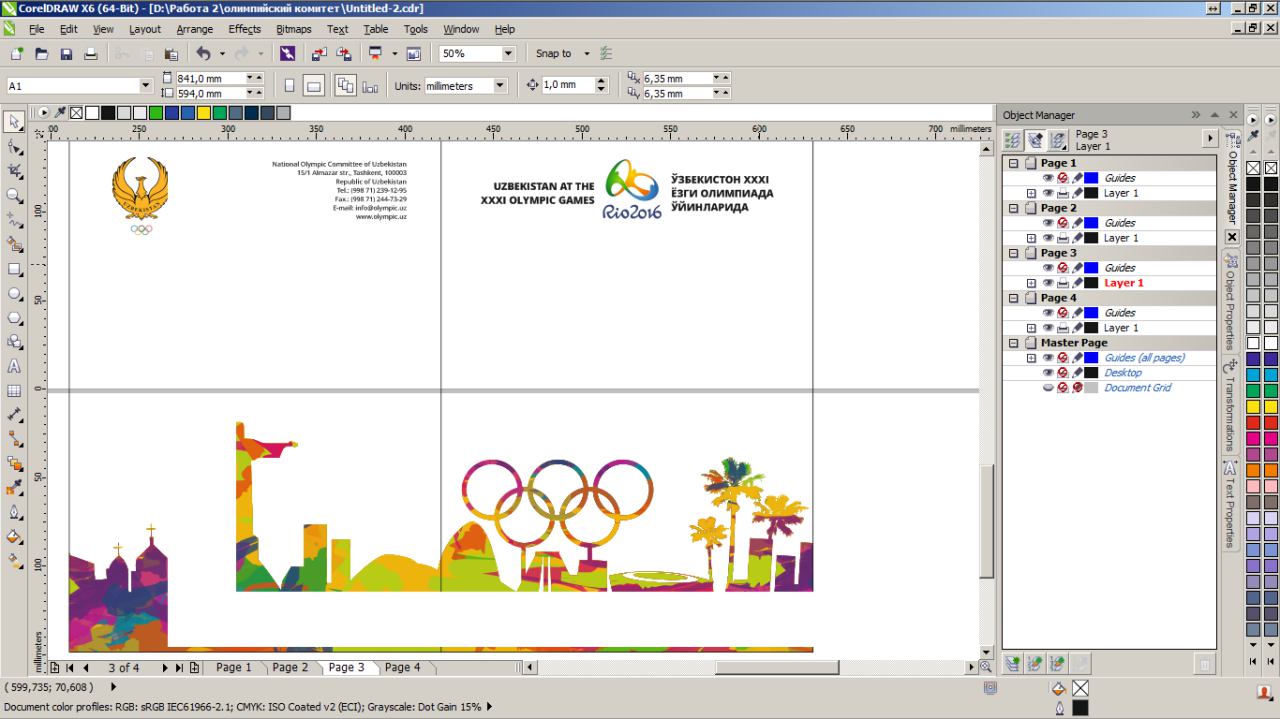Select the Freehand tool
Viewport: 1280px width, 719px height.
click(x=15, y=220)
